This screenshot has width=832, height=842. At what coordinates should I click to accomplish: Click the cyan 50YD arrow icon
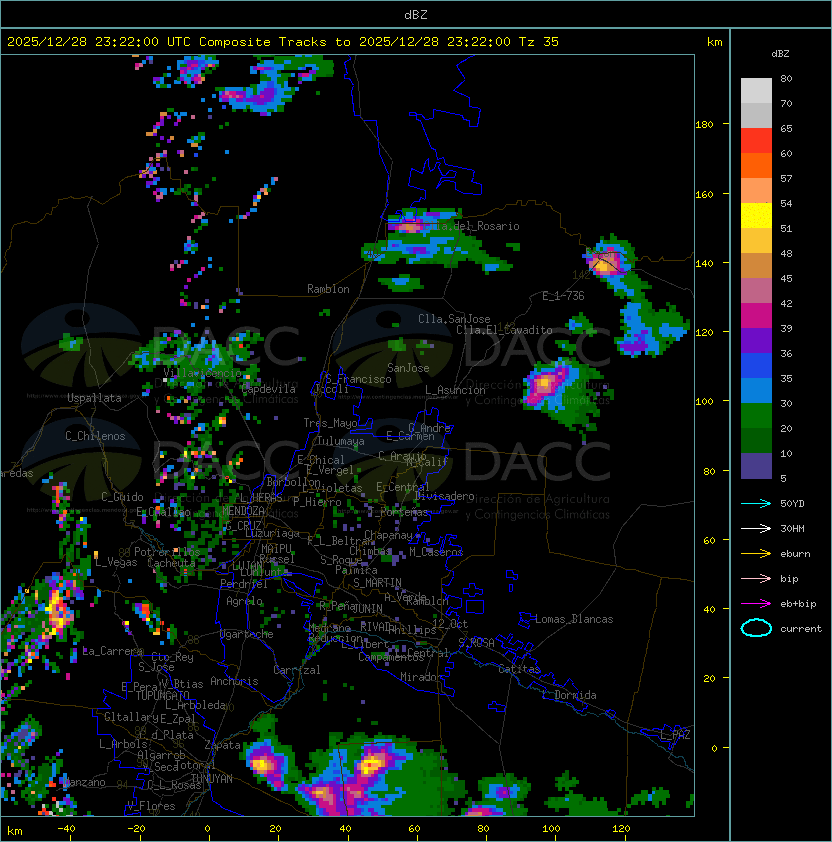[x=756, y=504]
